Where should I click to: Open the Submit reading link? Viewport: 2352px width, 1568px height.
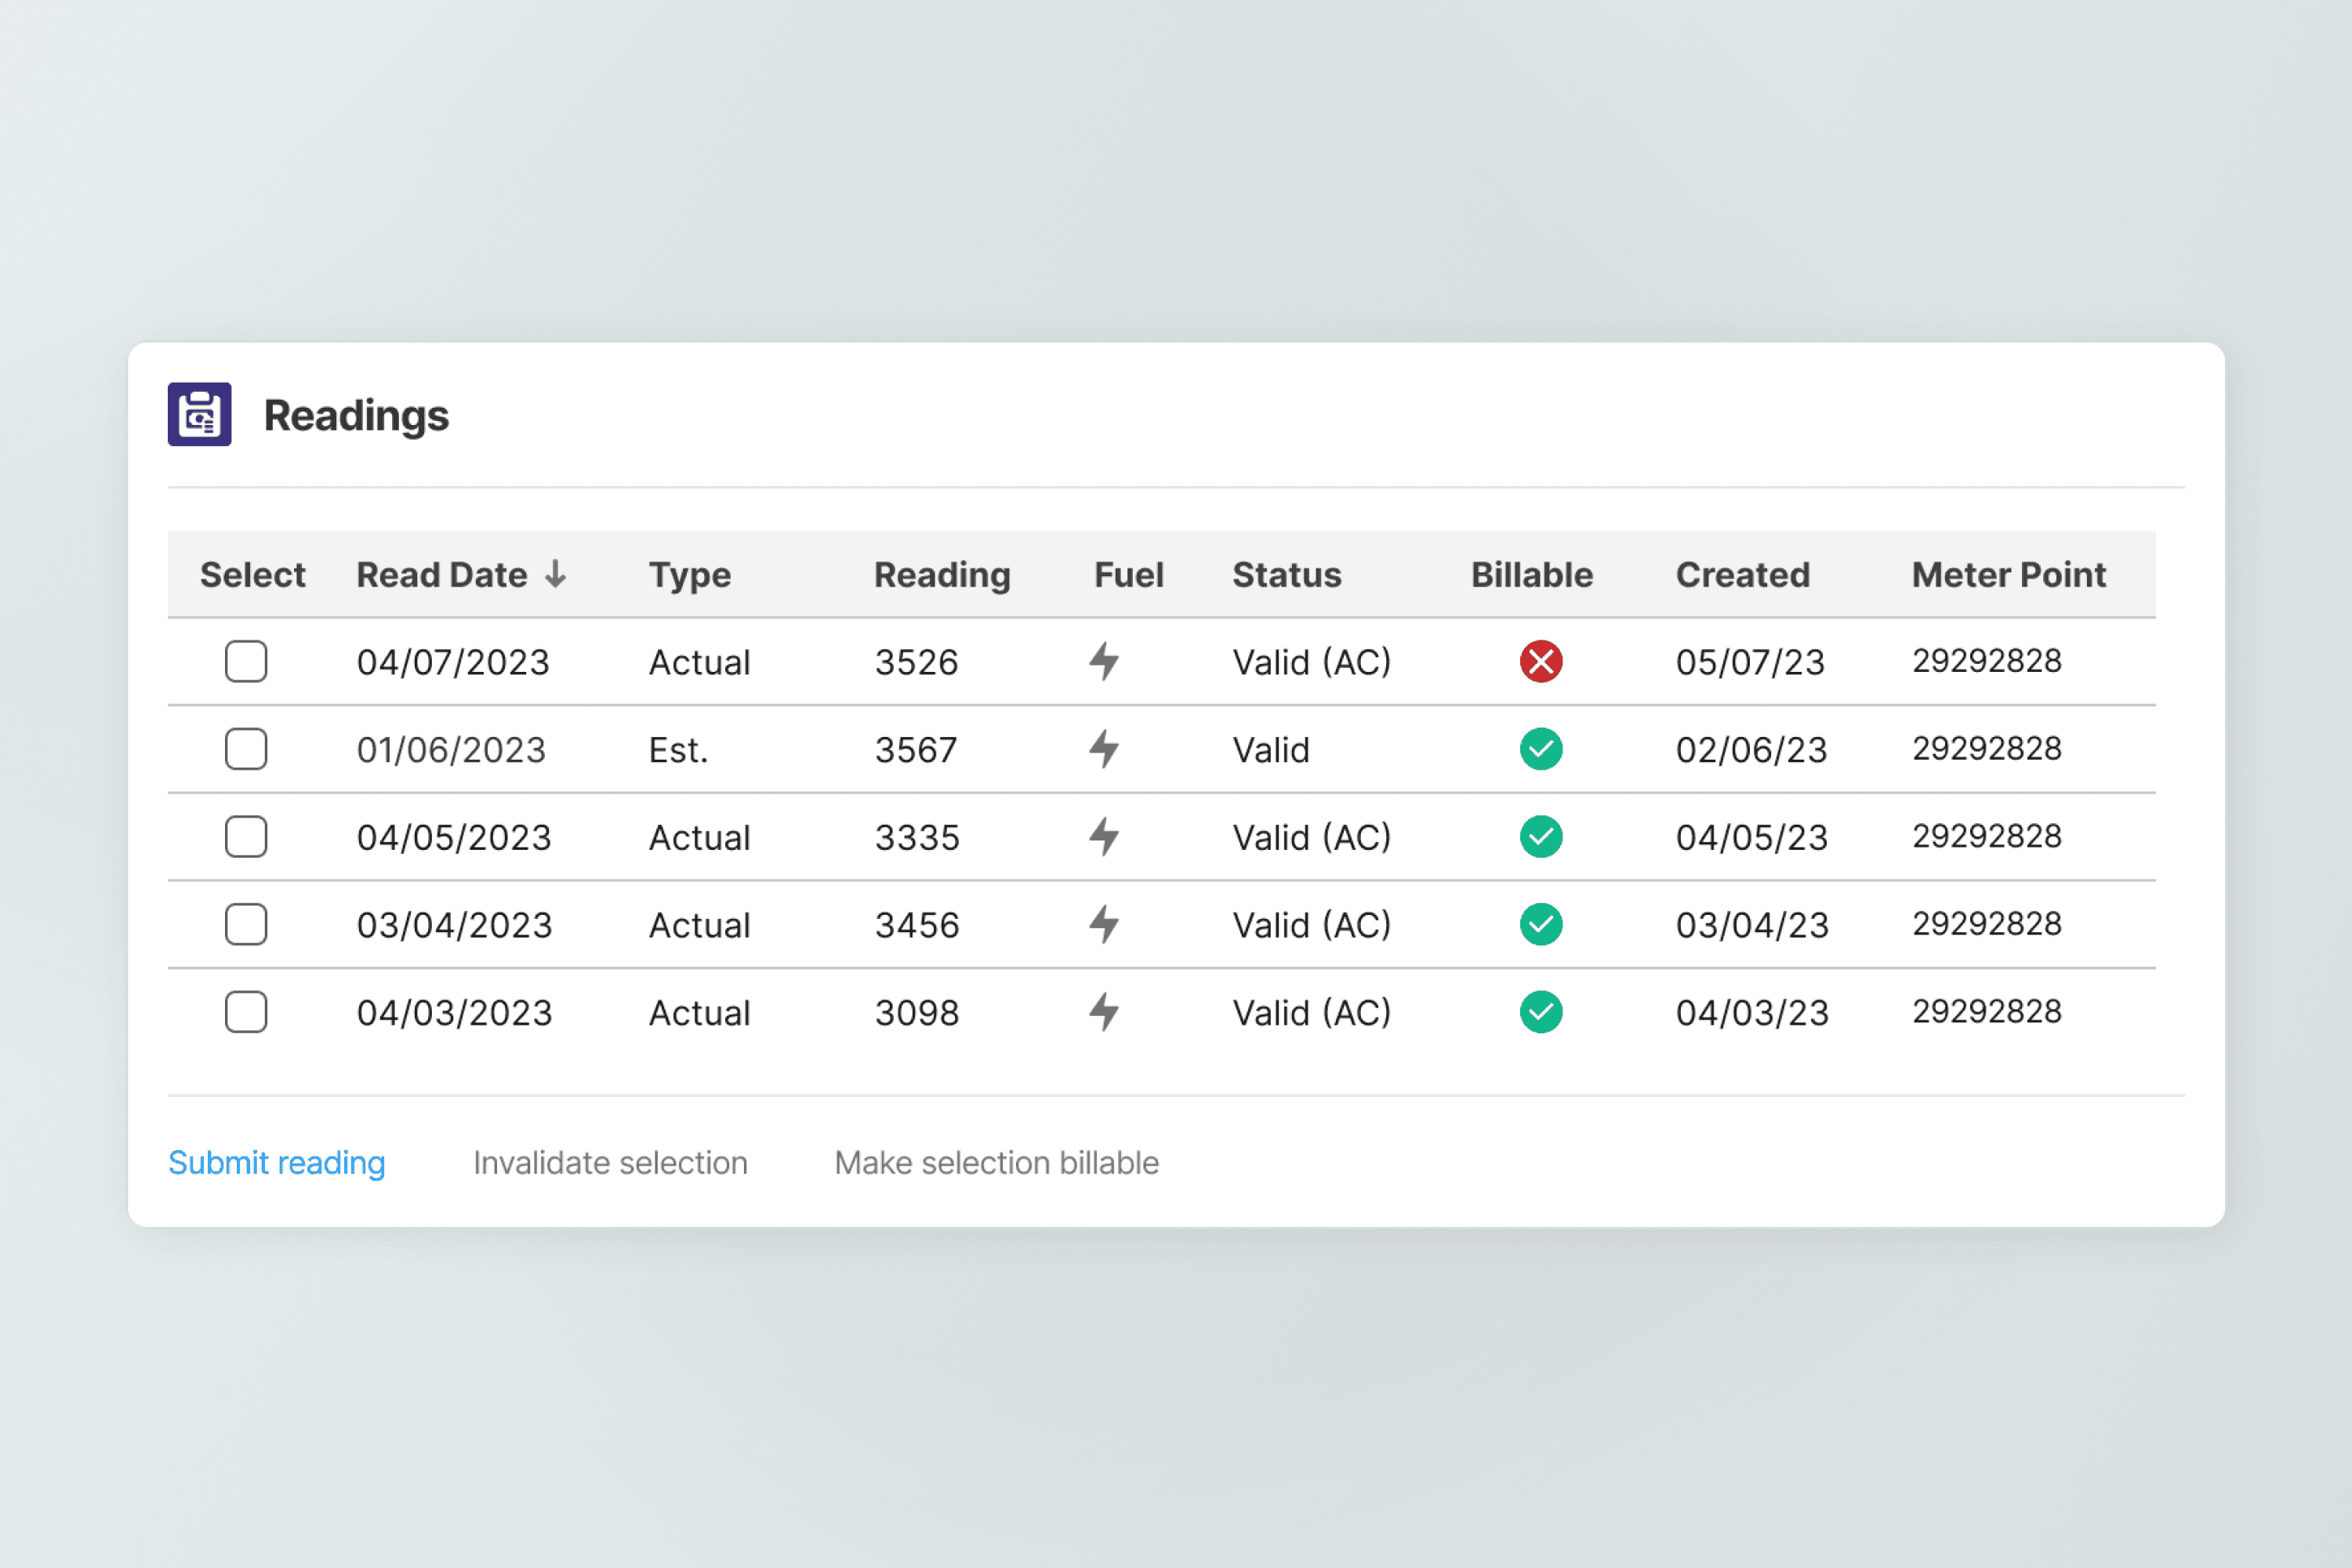(276, 1162)
